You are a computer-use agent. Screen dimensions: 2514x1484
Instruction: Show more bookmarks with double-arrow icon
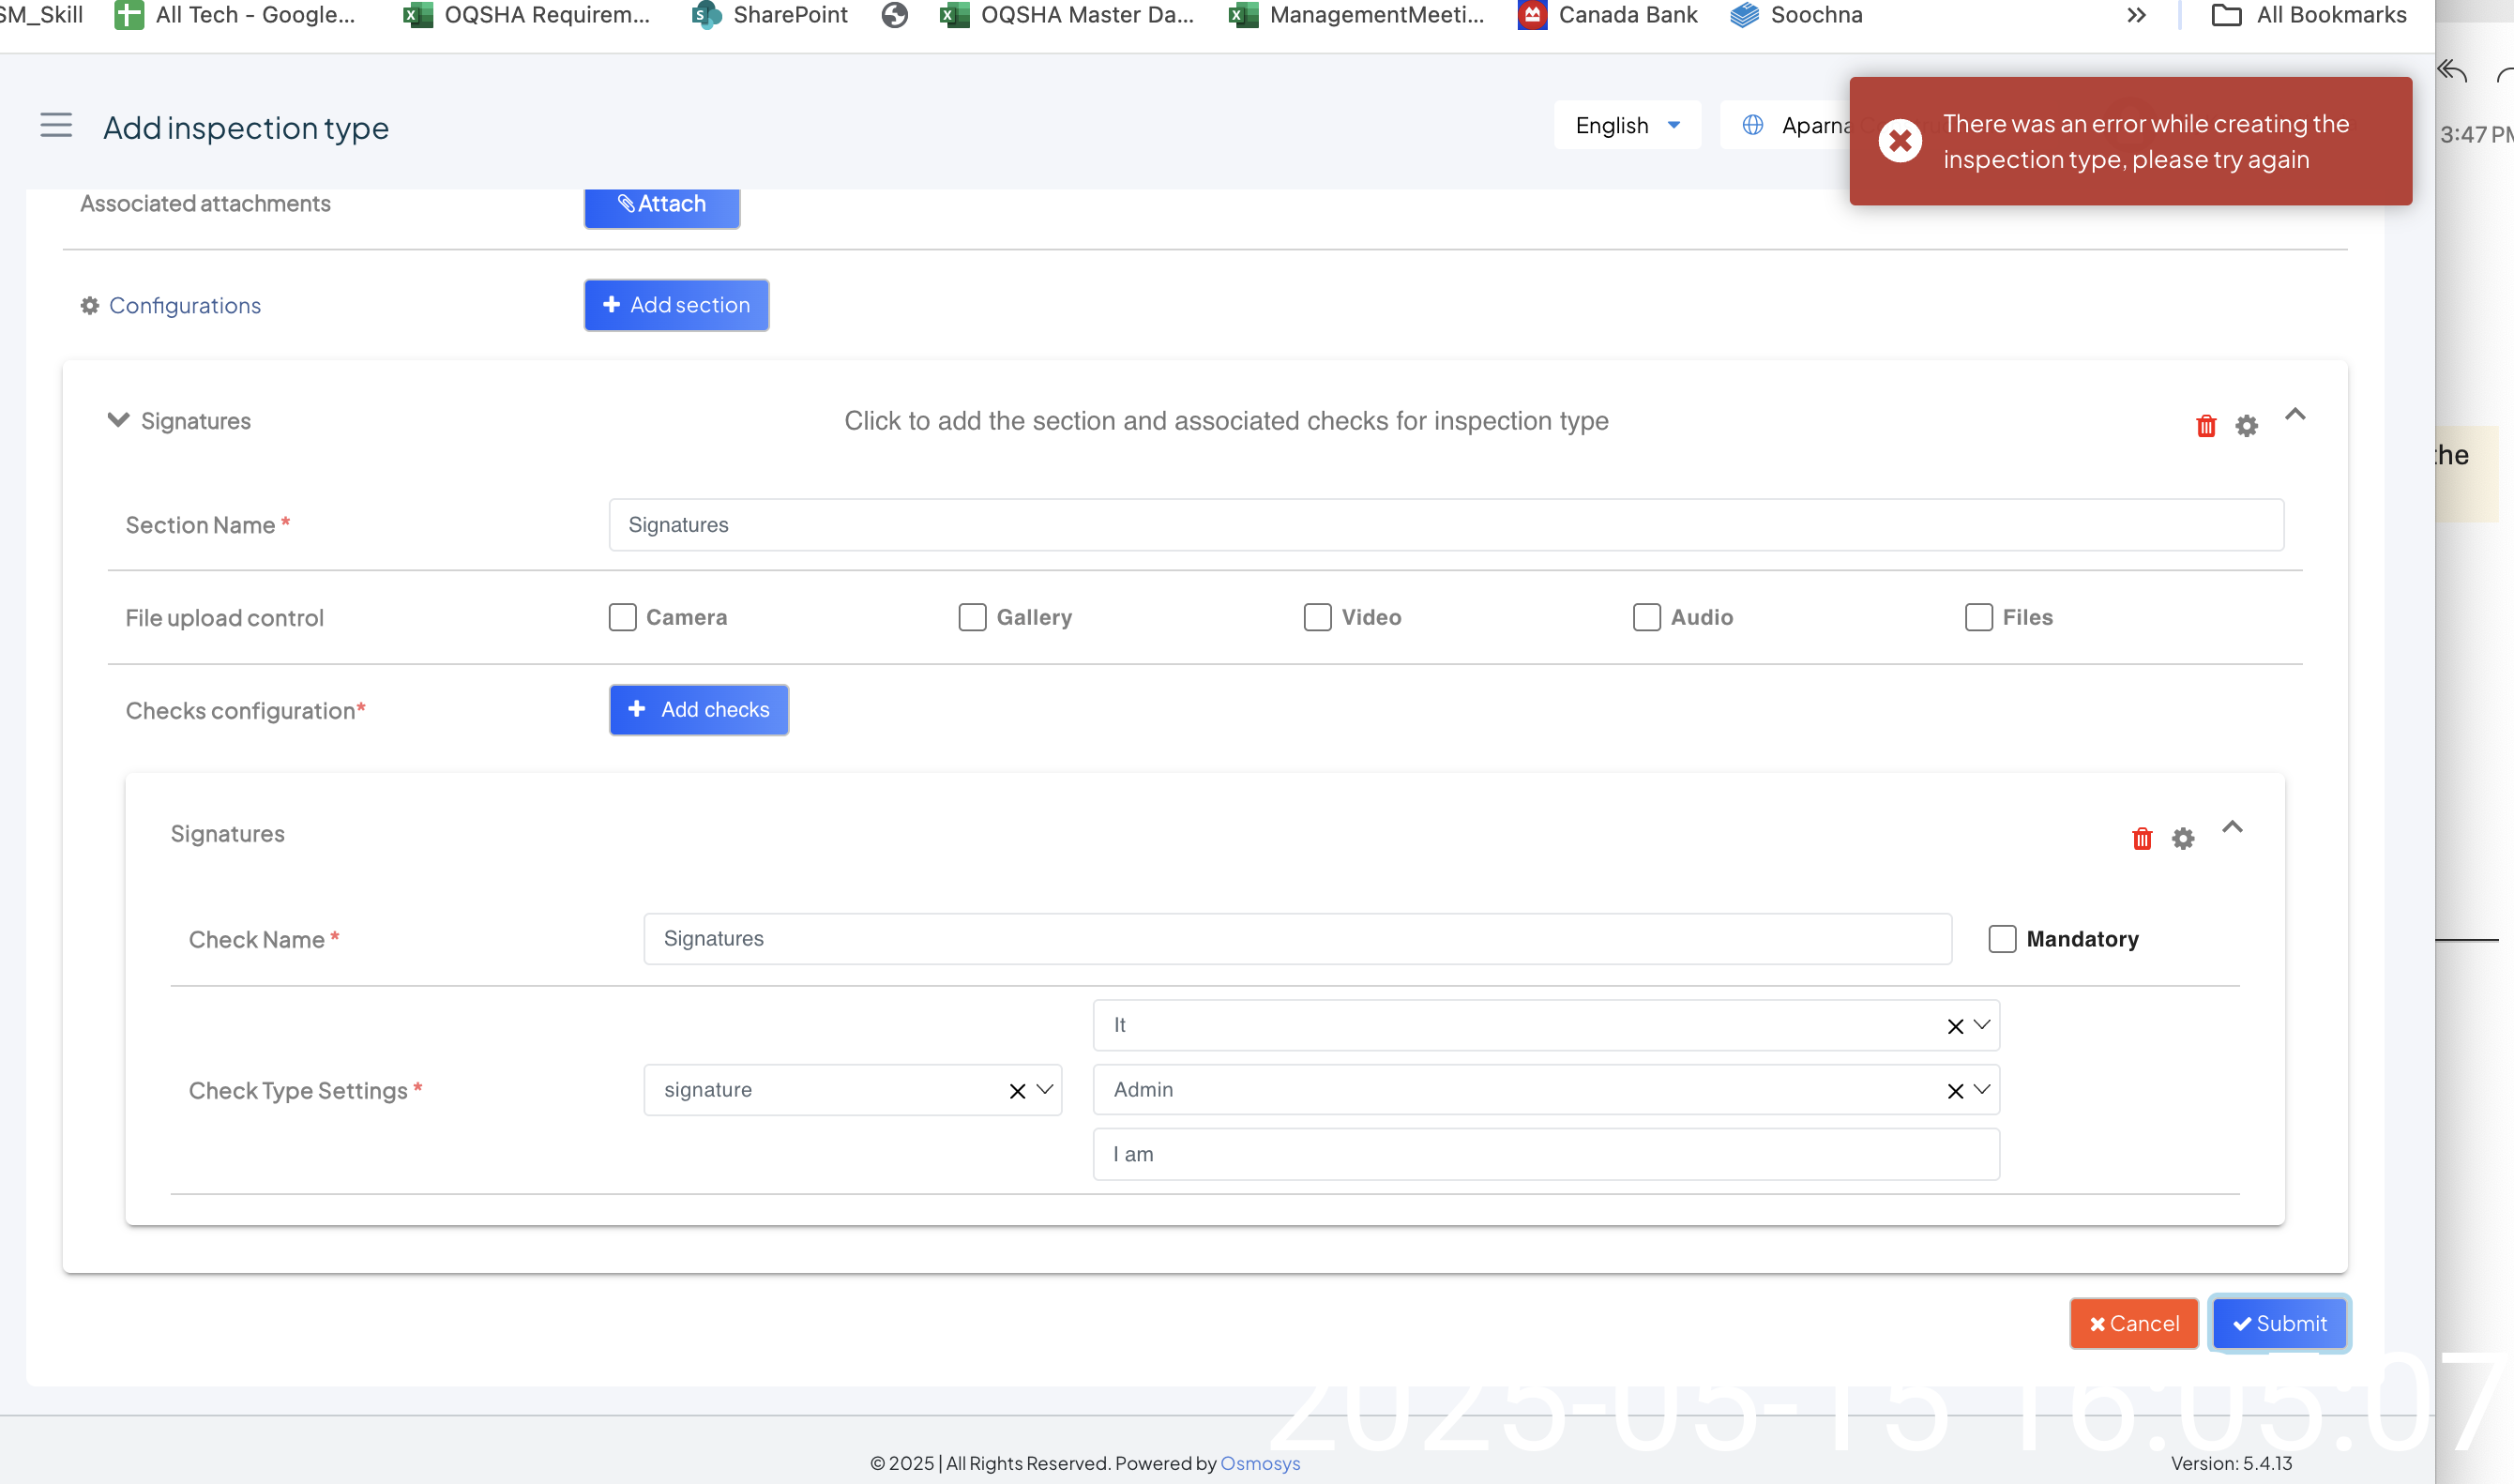pos(2136,15)
